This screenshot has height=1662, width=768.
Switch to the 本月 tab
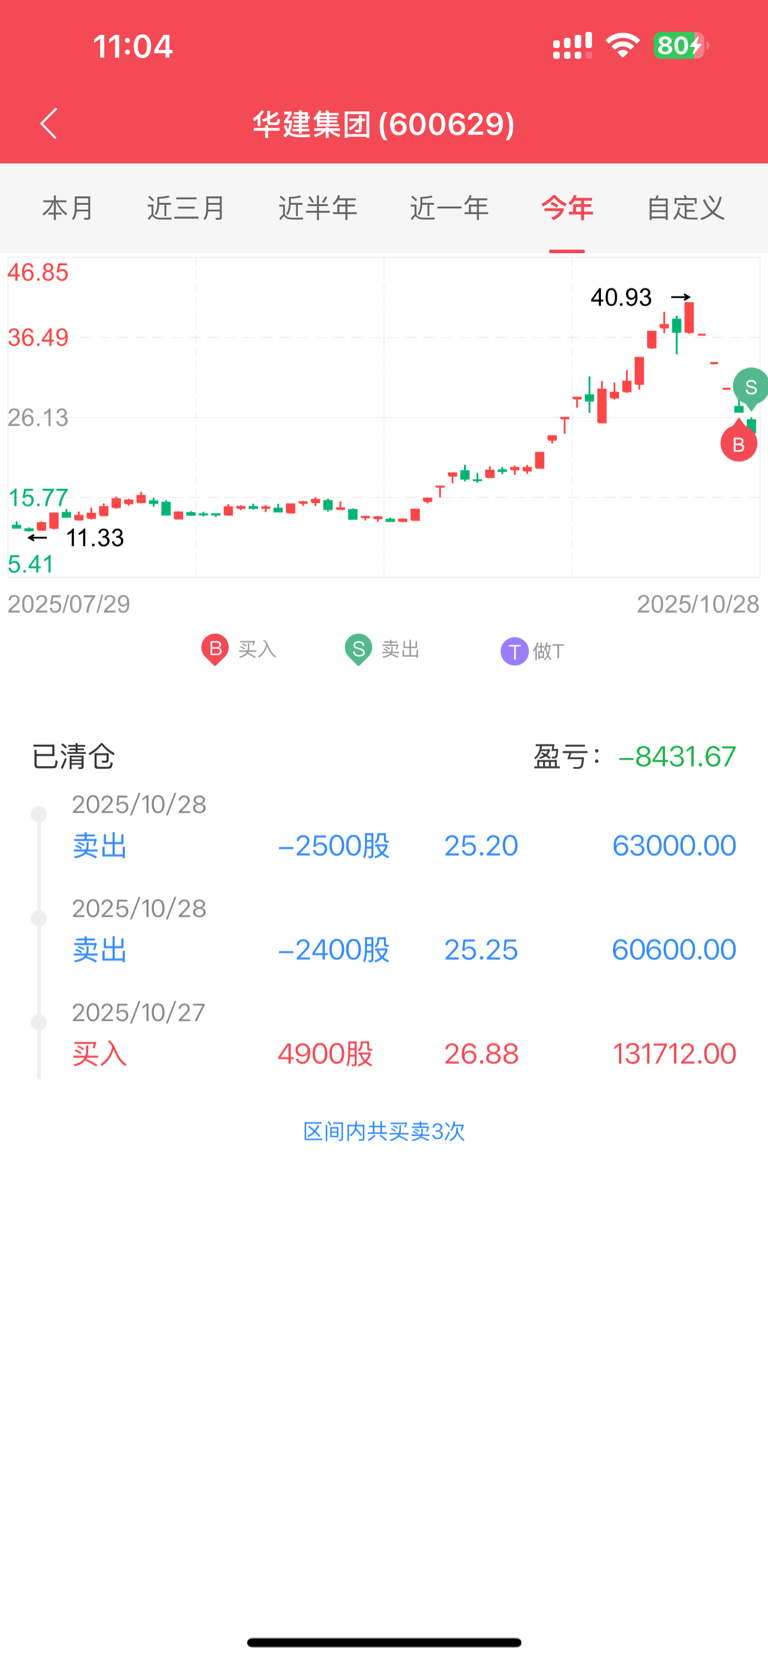point(68,208)
